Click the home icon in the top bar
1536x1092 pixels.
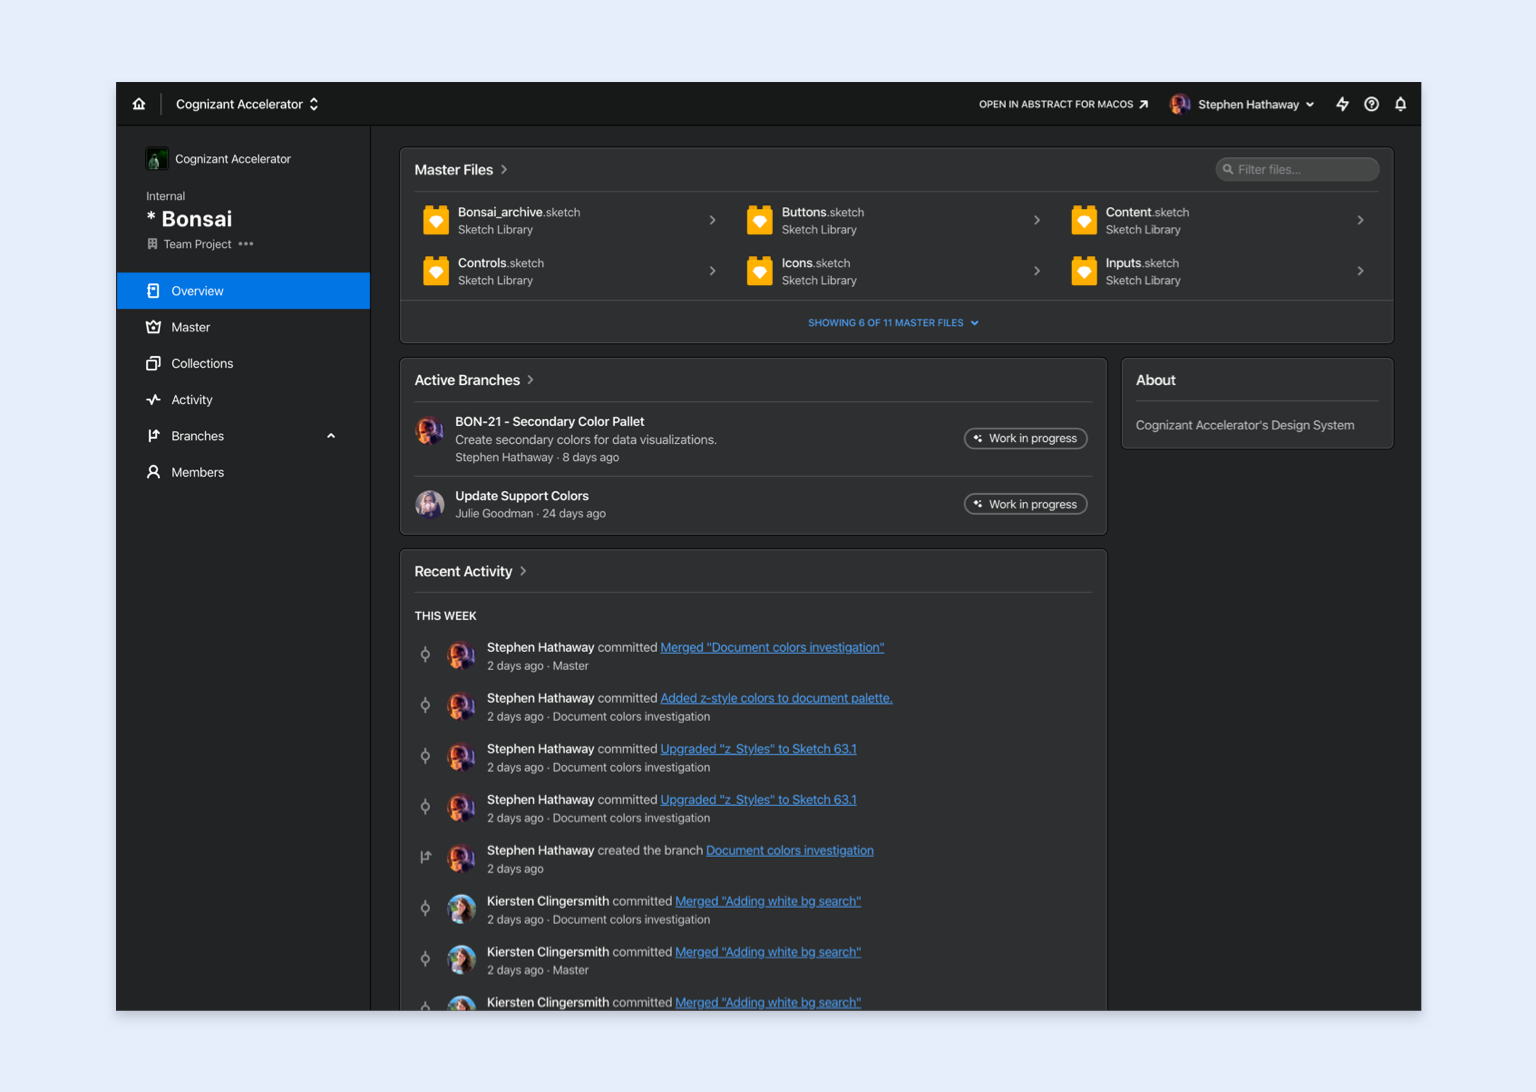tap(139, 104)
